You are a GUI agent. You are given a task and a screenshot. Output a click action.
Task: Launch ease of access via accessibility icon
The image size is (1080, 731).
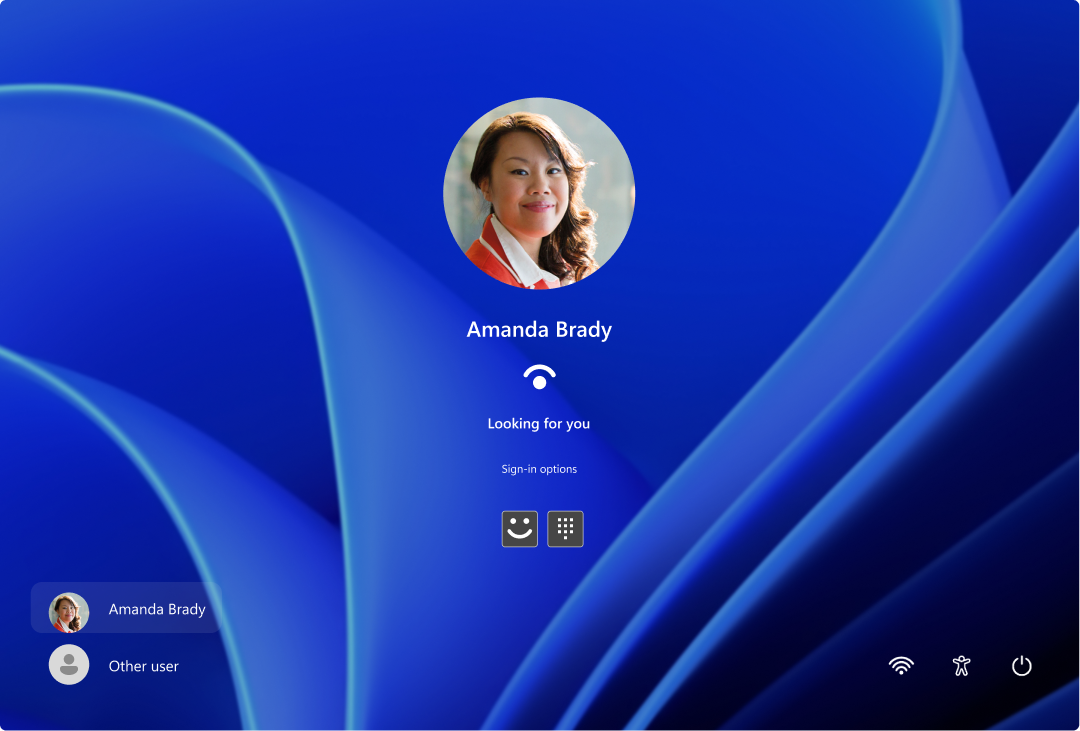(x=961, y=665)
